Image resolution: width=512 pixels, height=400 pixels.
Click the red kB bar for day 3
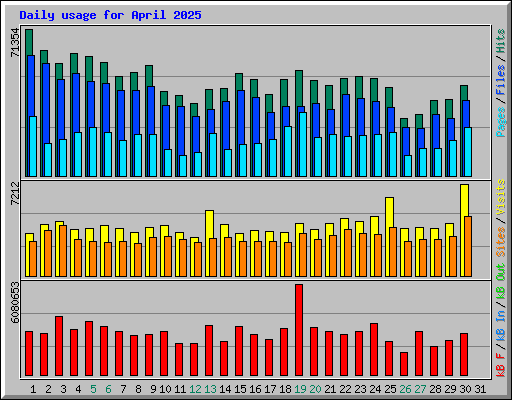click(x=59, y=346)
